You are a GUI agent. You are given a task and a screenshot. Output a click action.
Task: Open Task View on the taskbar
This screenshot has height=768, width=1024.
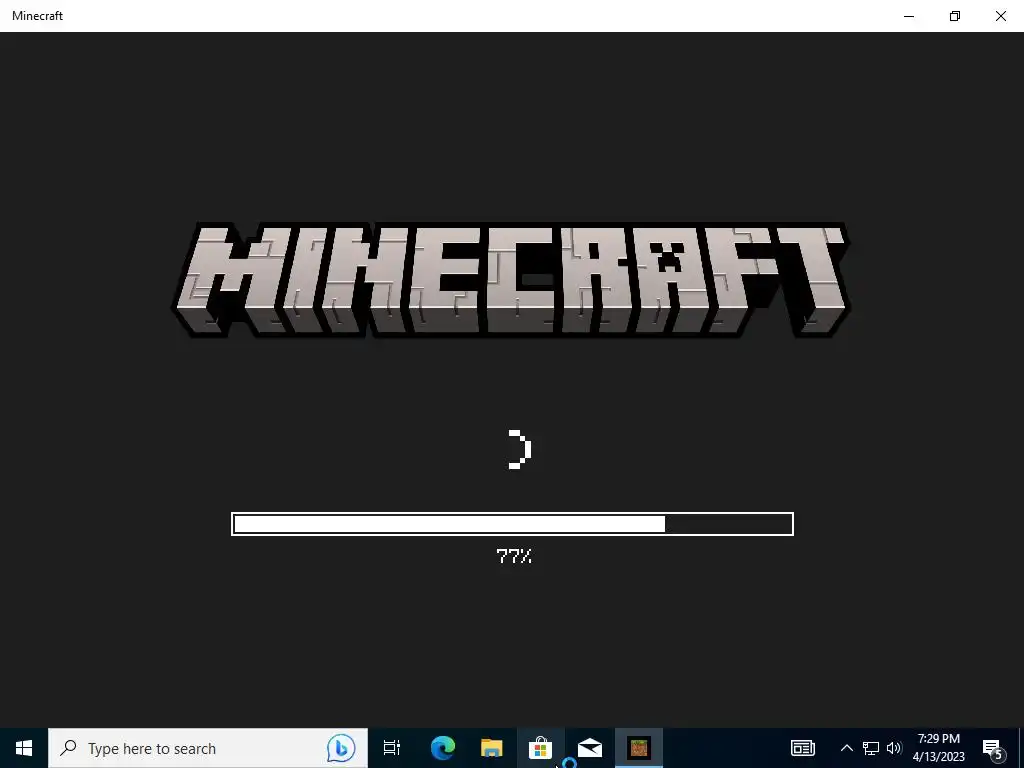tap(392, 748)
